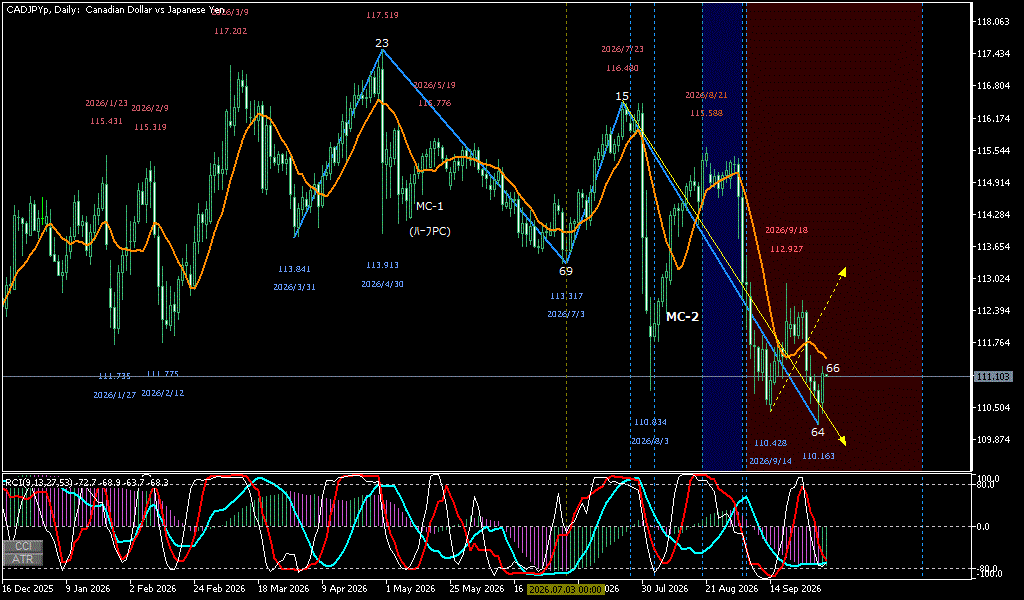
Task: Click the 118.063 price axis value
Action: (x=992, y=22)
